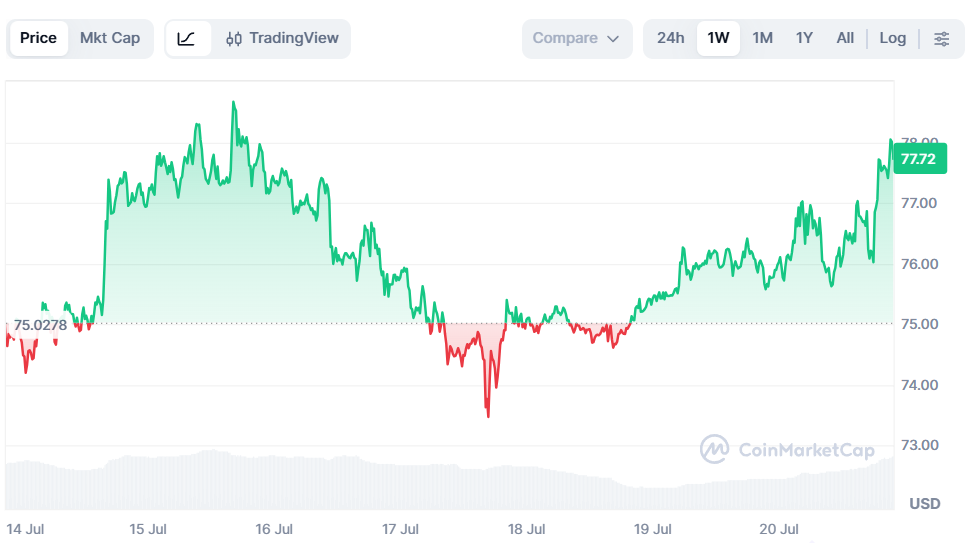Open the TradingView chart mode
The height and width of the screenshot is (543, 980).
point(282,39)
